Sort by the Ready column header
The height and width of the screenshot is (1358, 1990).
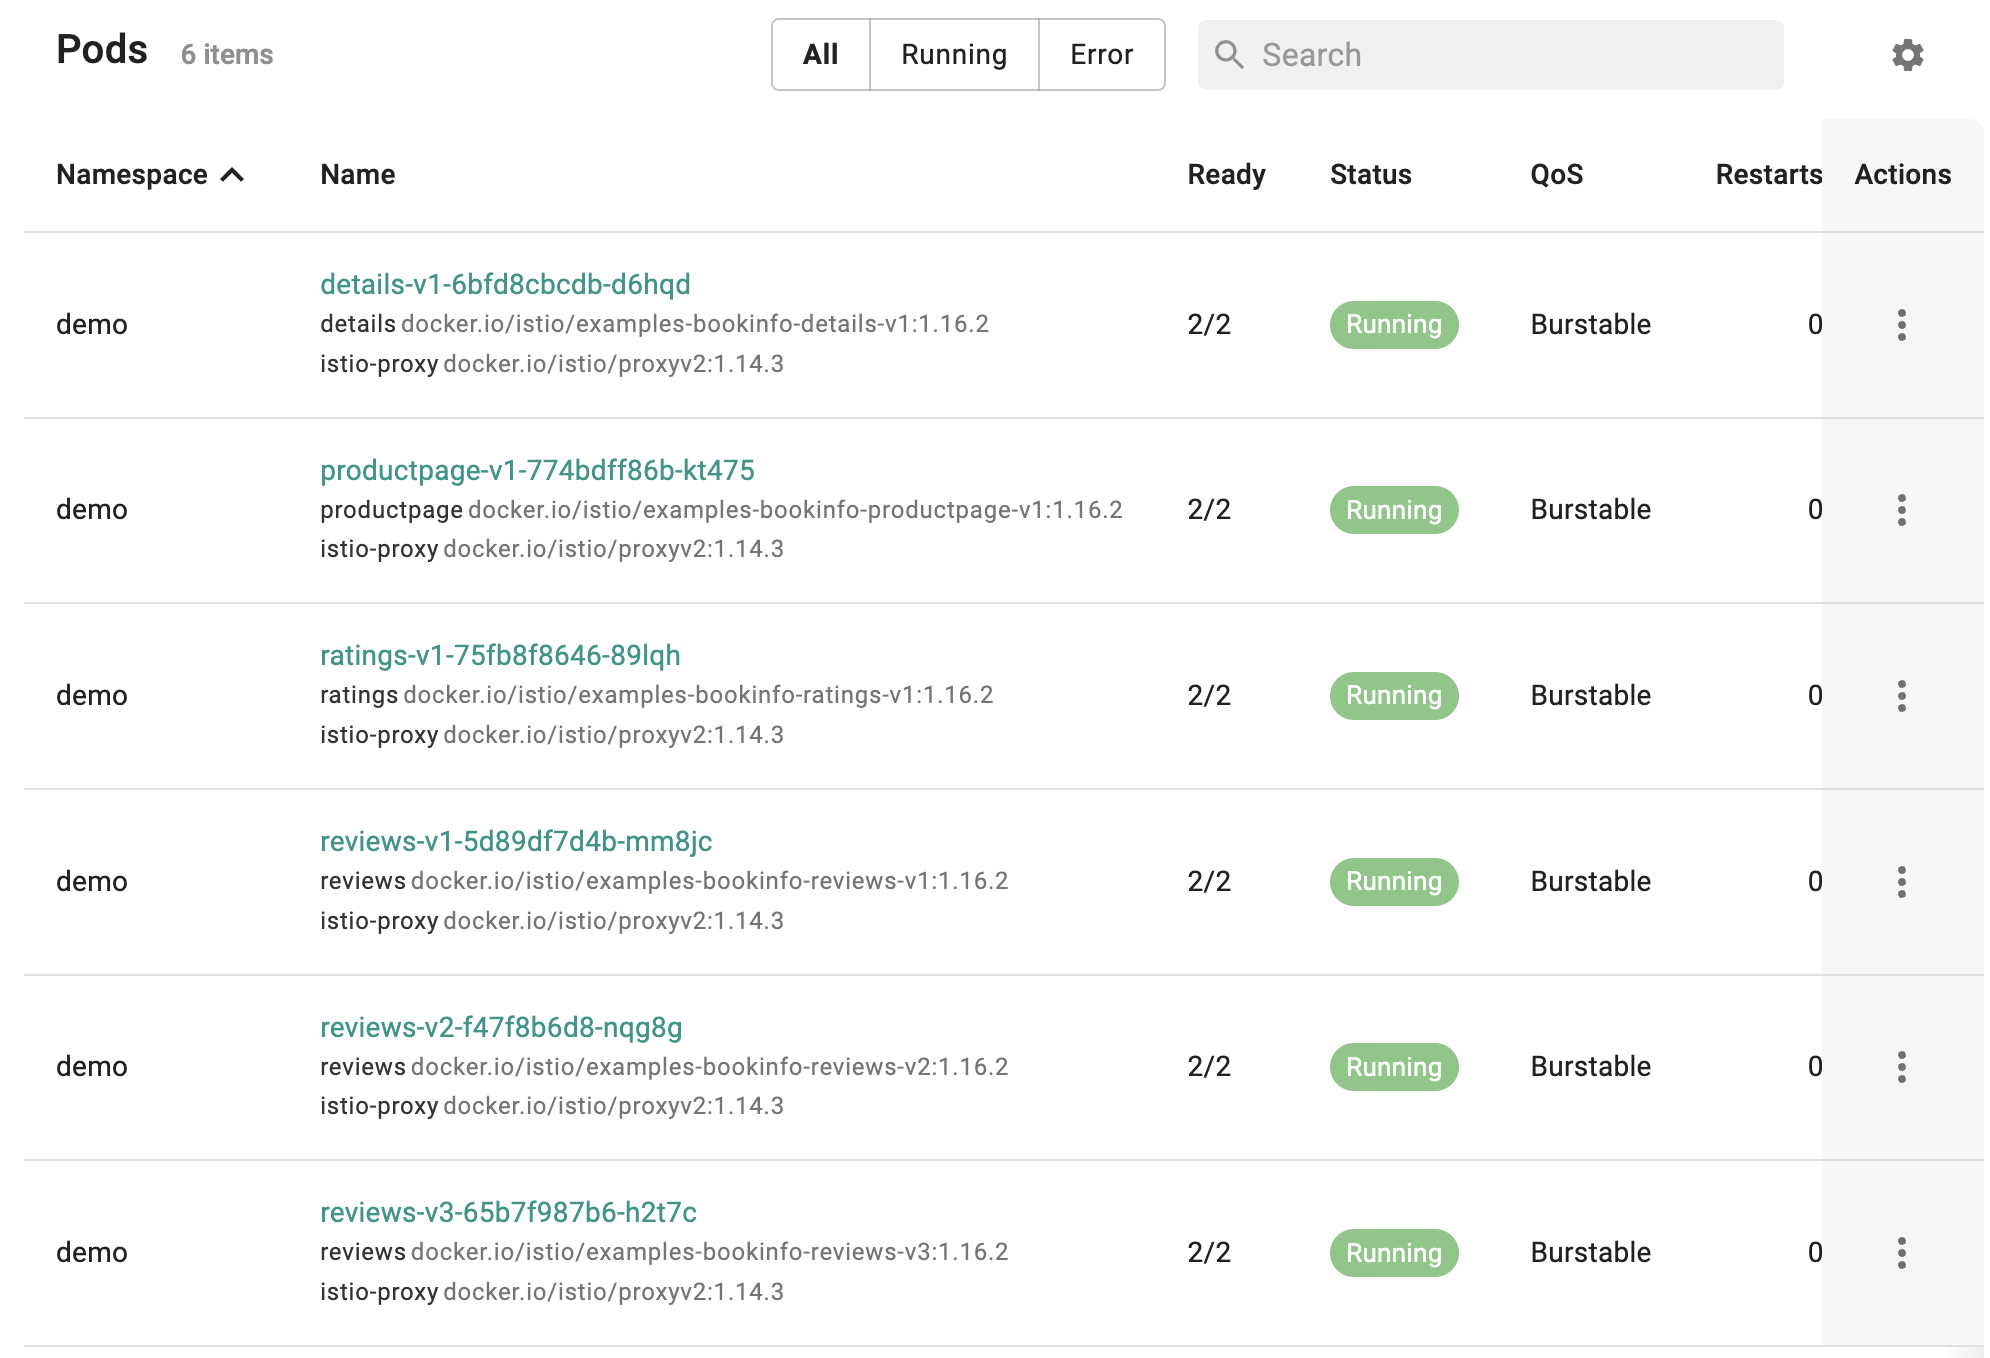click(x=1226, y=175)
